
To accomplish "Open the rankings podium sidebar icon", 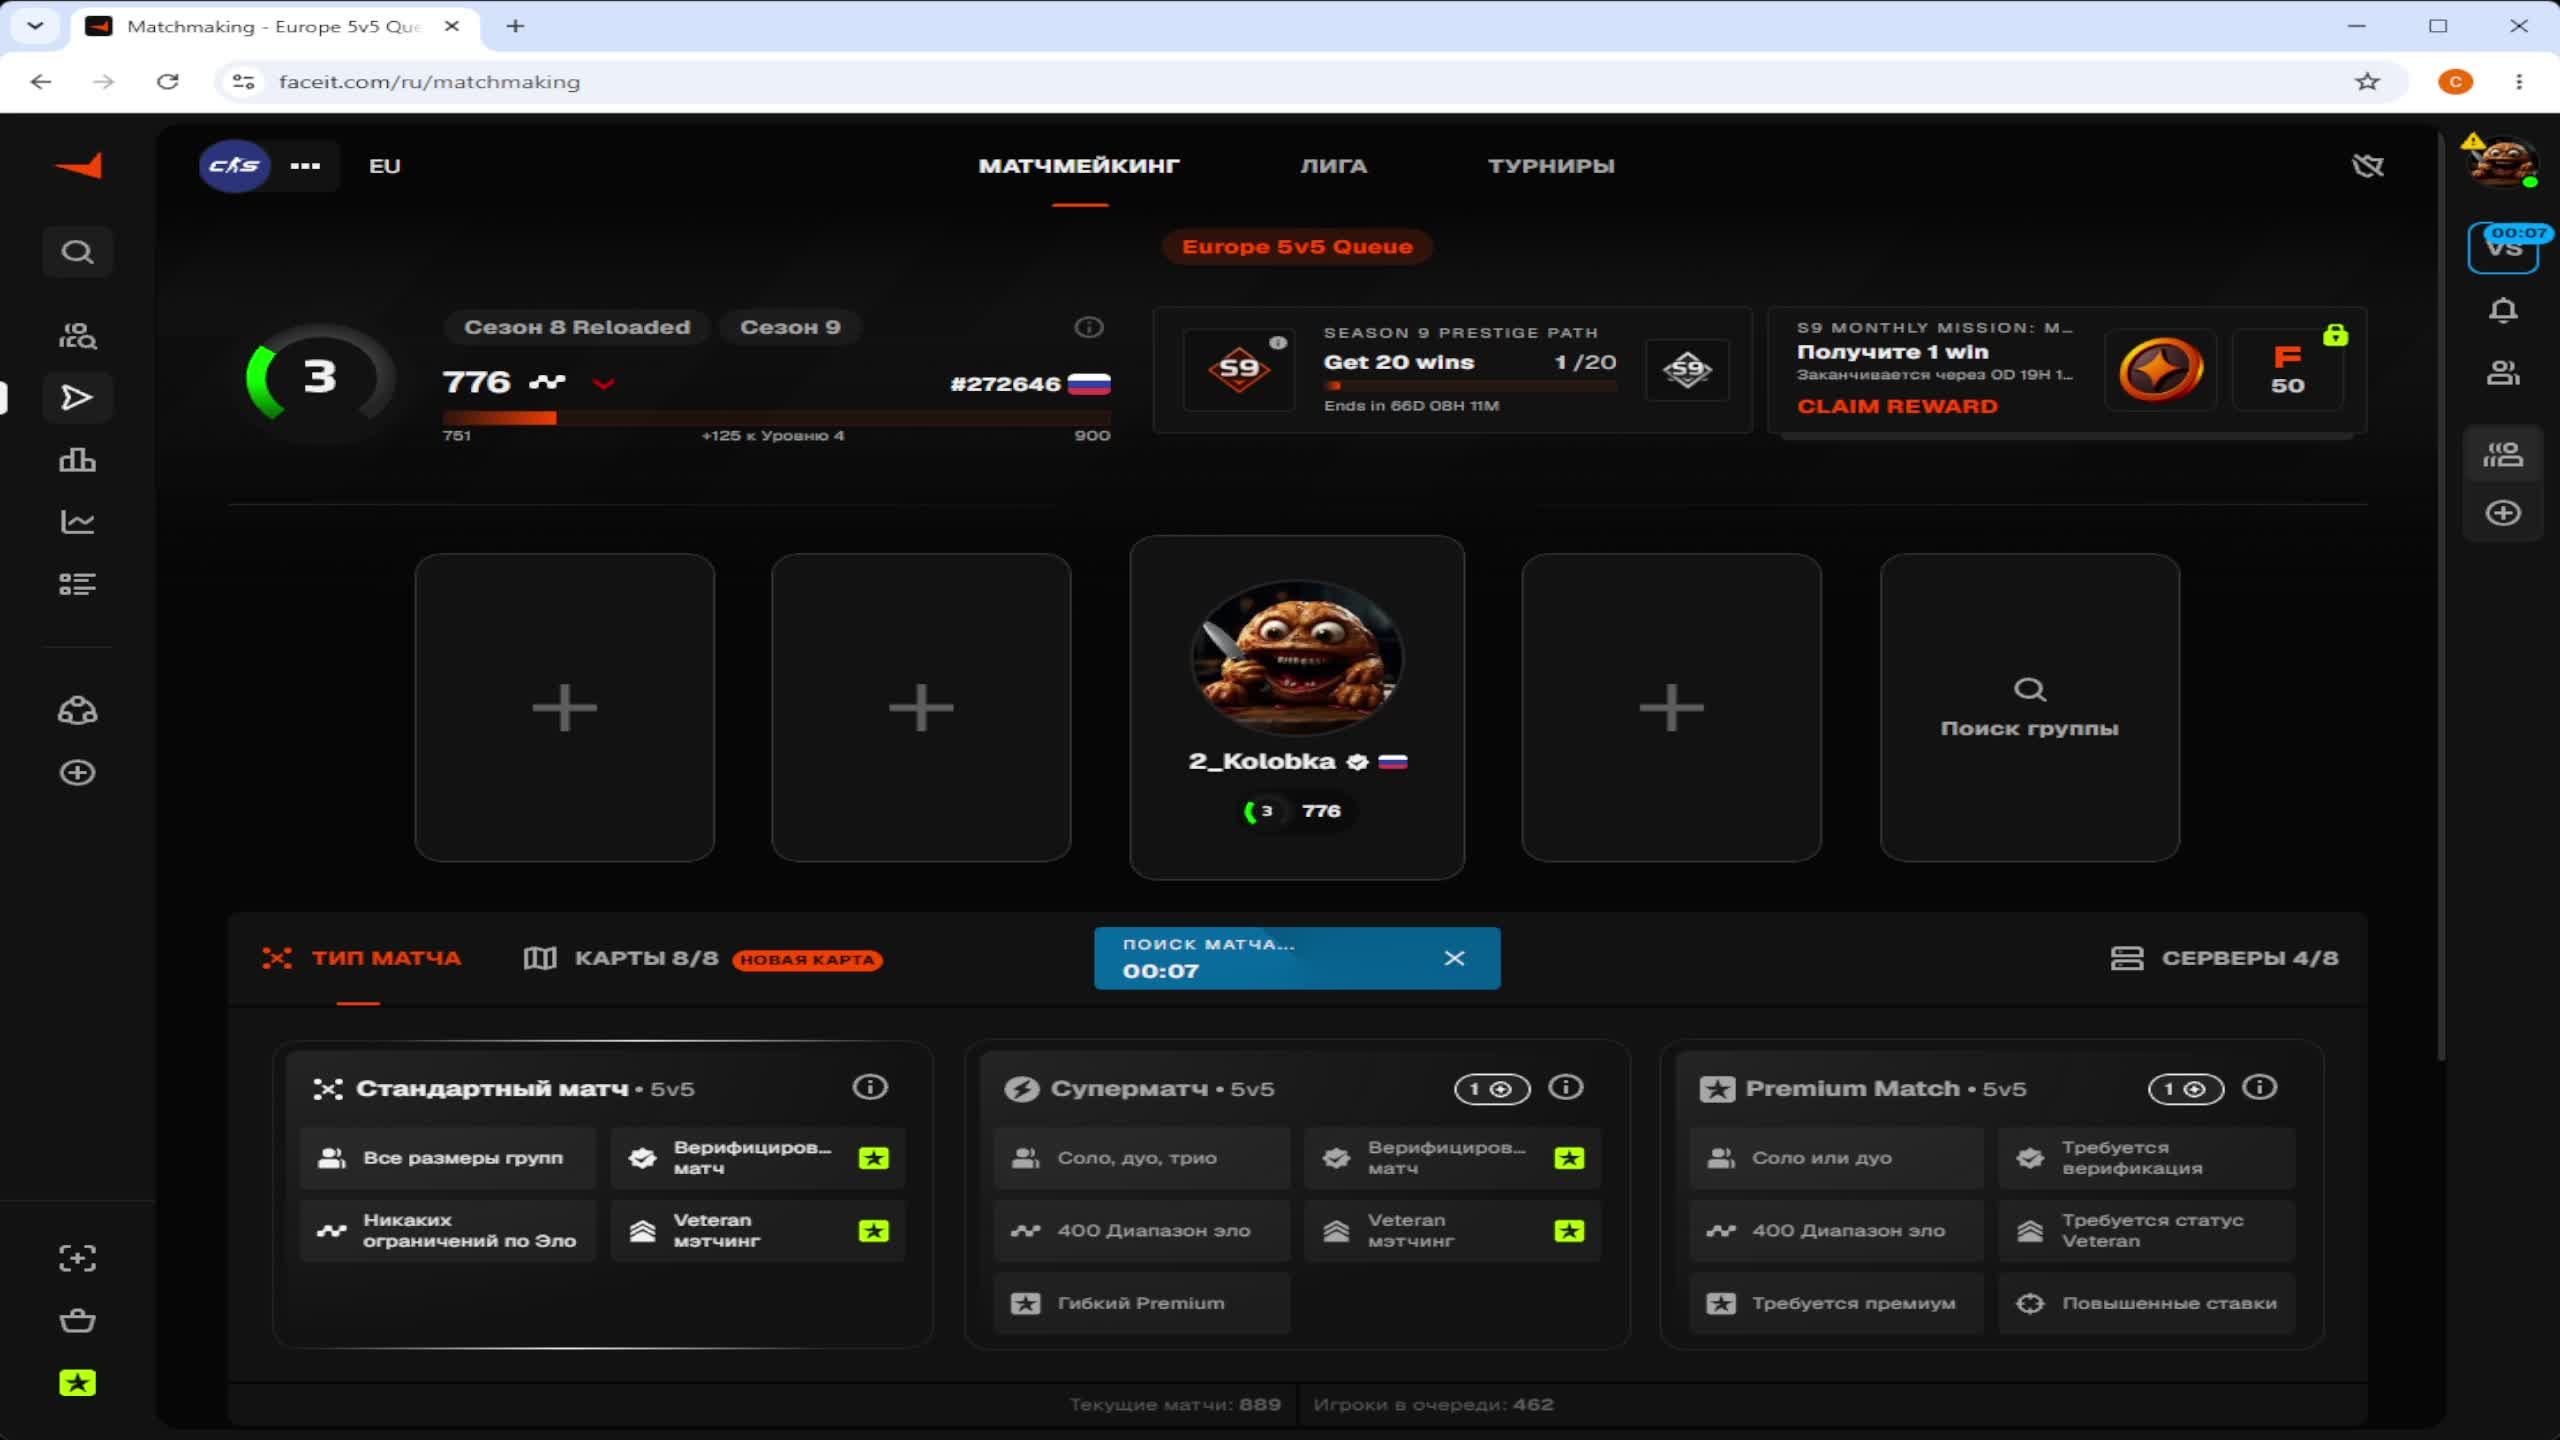I will (x=77, y=460).
